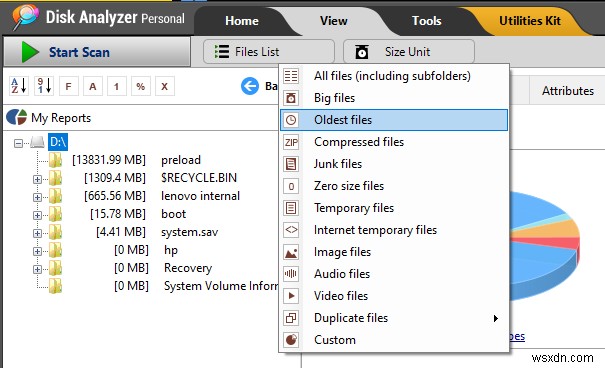Click the Zero size files icon
The width and height of the screenshot is (605, 368).
(291, 186)
